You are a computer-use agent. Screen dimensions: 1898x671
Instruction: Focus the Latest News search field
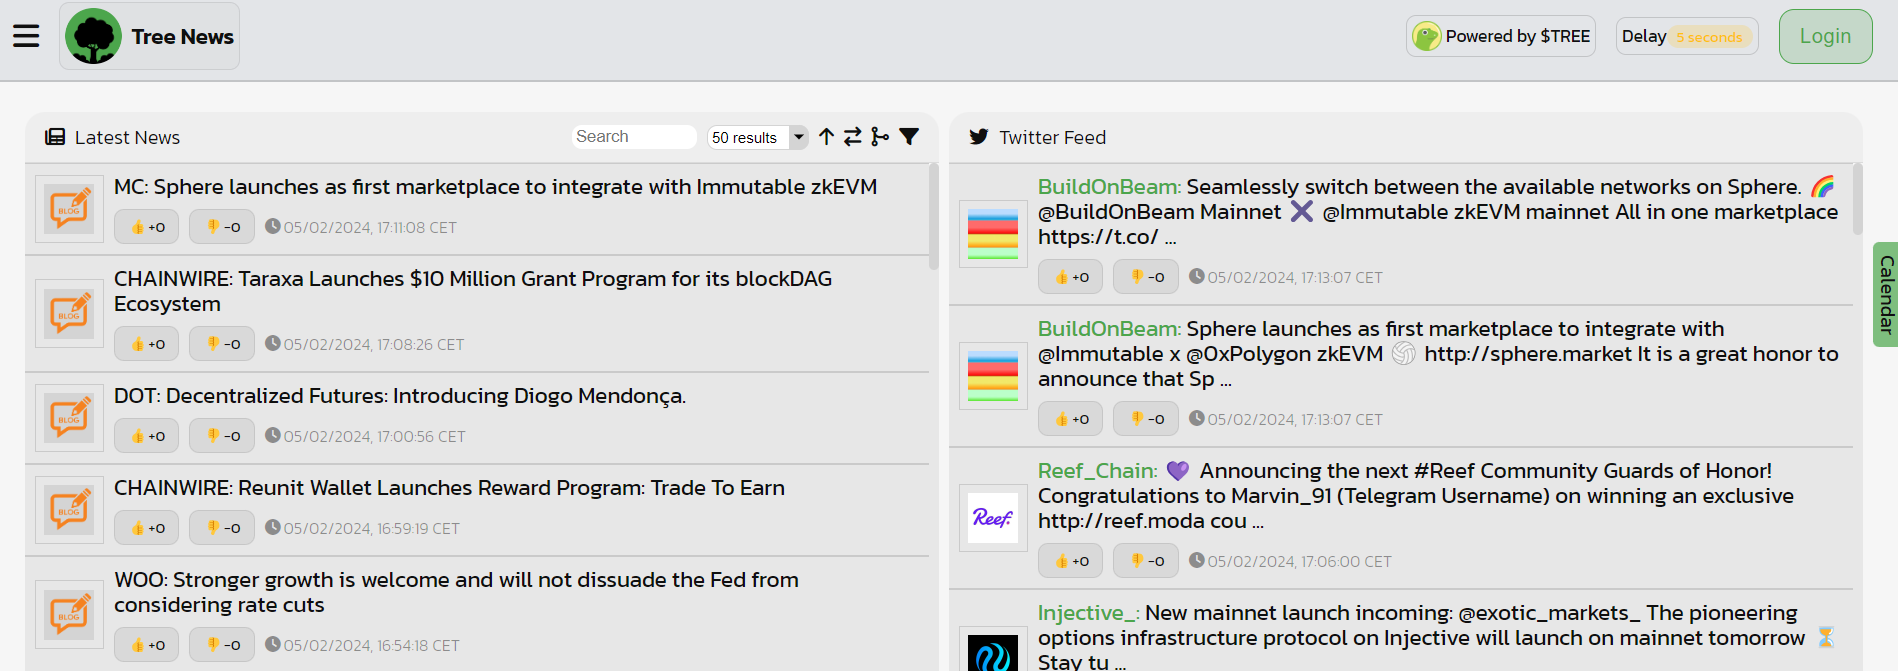[634, 137]
